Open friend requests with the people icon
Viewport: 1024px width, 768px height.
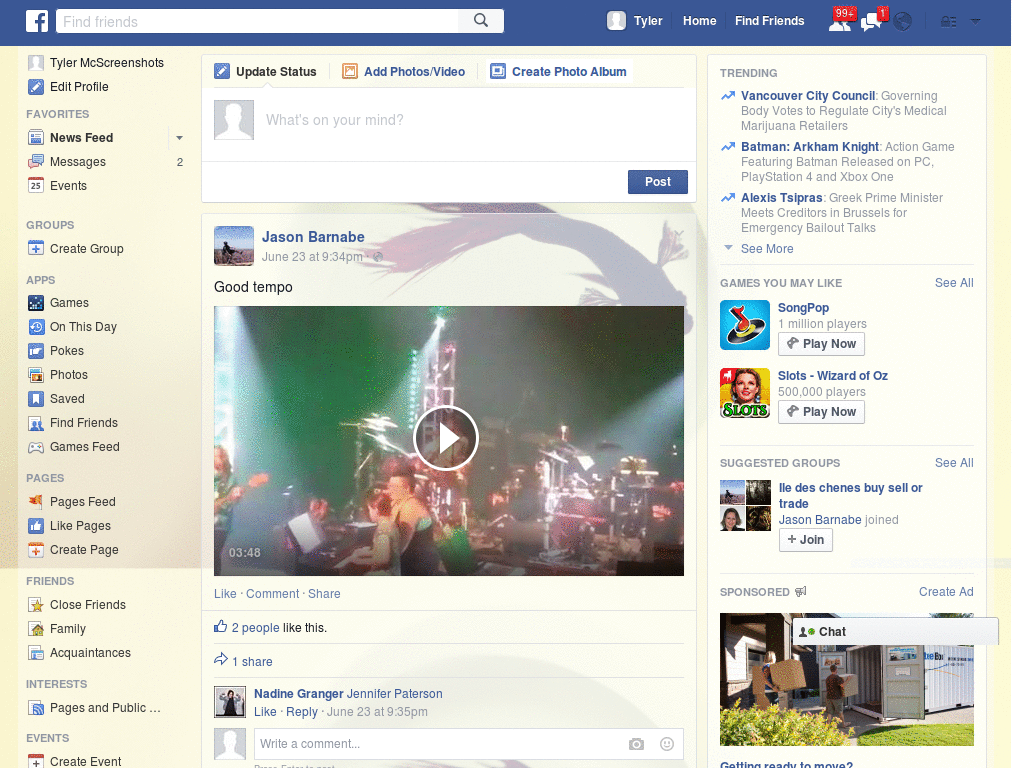click(840, 20)
